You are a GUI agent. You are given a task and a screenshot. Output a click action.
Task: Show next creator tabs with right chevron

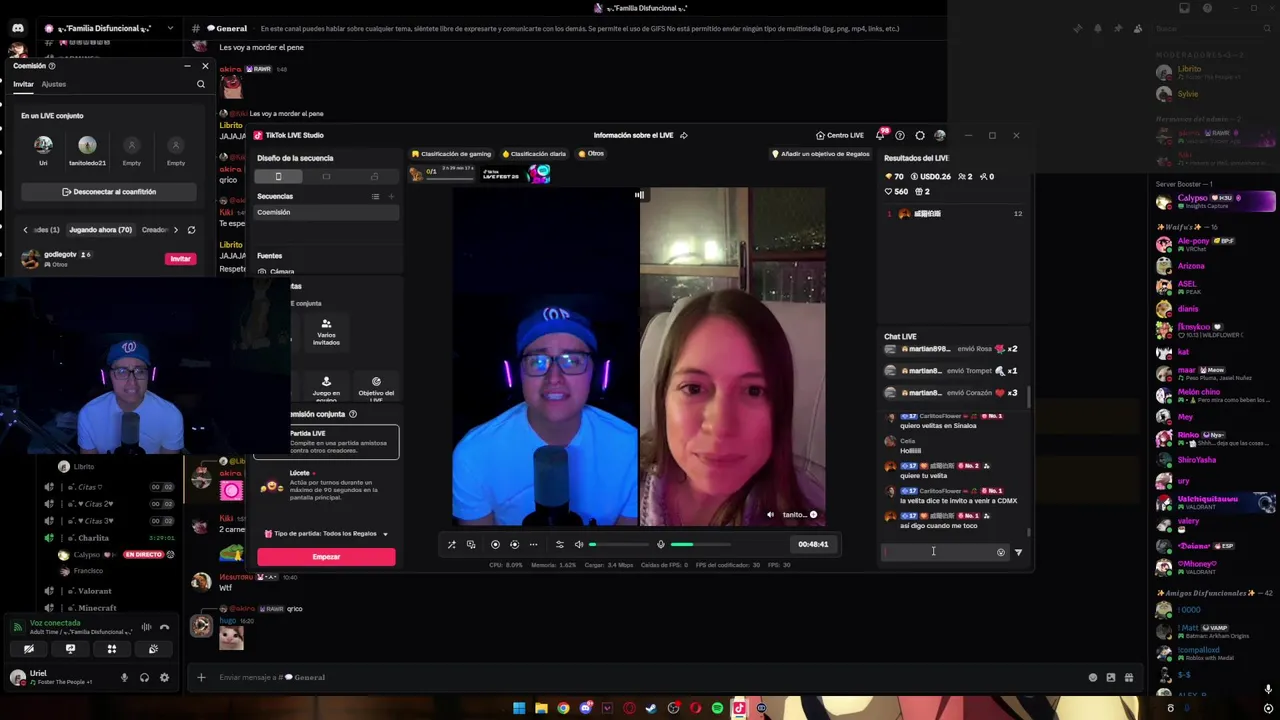[x=176, y=230]
